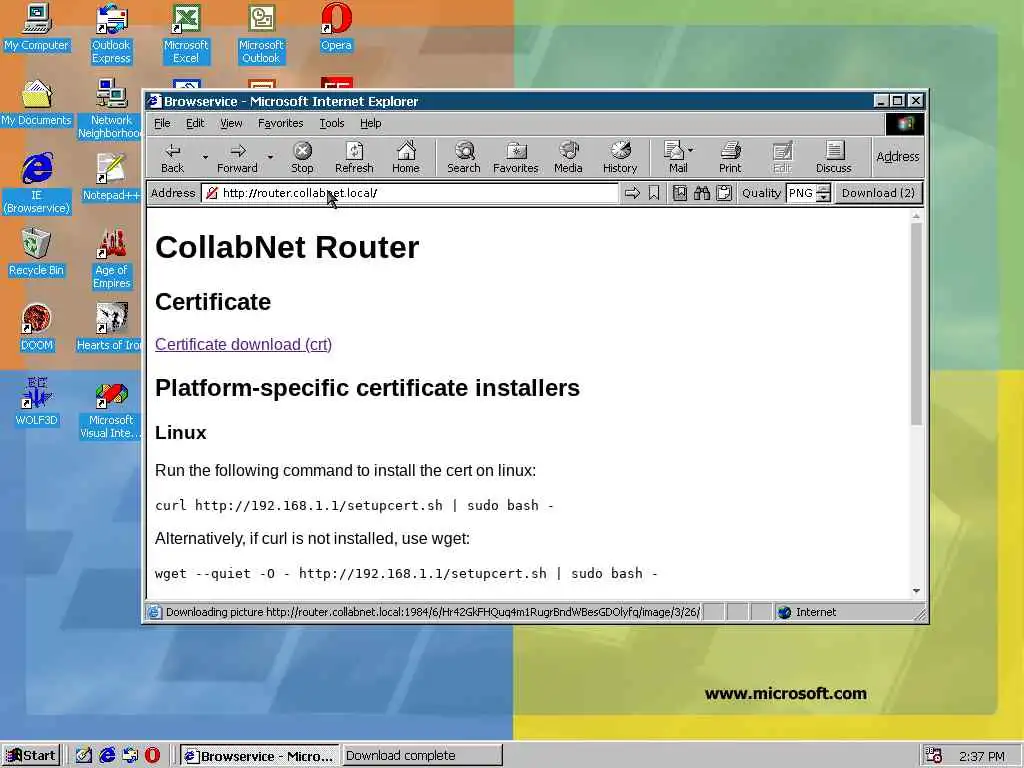1024x768 pixels.
Task: Select the Outlook Express desktop icon
Action: coord(111,33)
